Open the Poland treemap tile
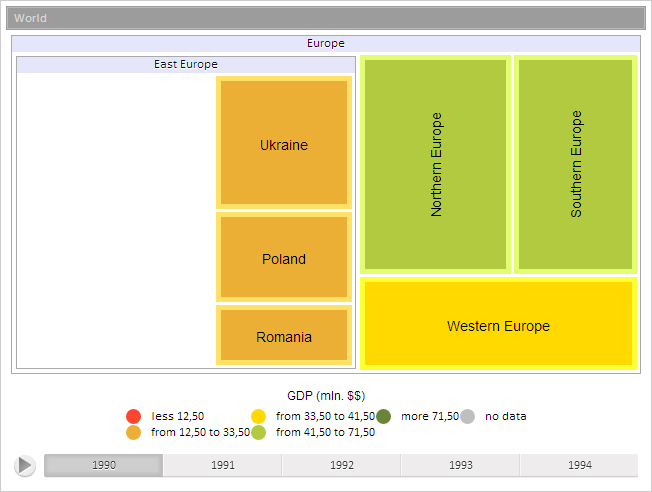 [x=284, y=258]
